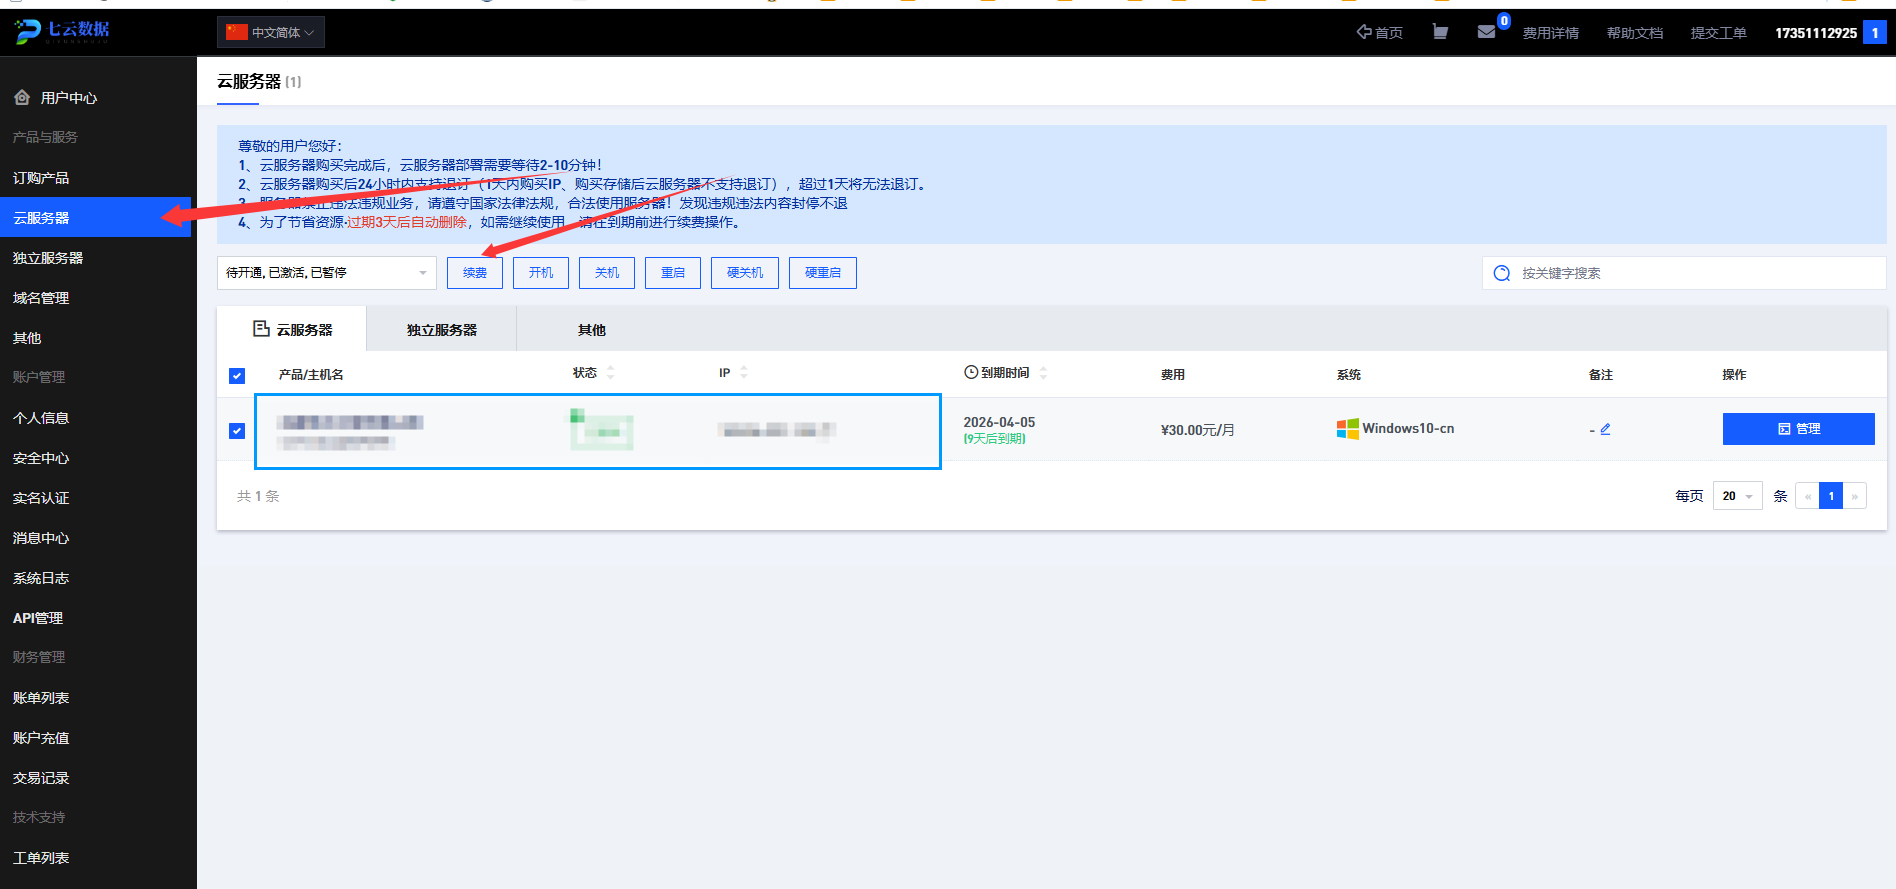Go to 首页 home link
Screen dimensions: 1896x889
pos(1379,32)
